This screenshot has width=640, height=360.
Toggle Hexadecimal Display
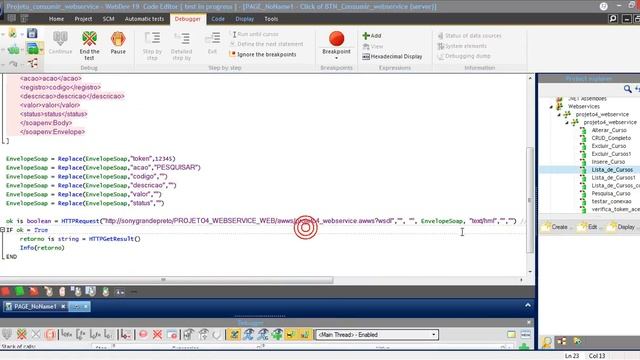[x=392, y=57]
